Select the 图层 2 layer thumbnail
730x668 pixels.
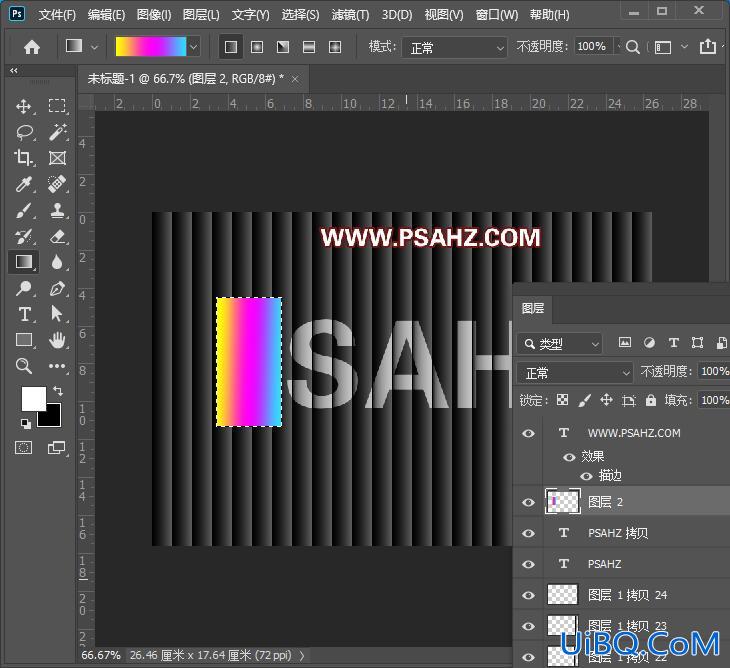(563, 502)
